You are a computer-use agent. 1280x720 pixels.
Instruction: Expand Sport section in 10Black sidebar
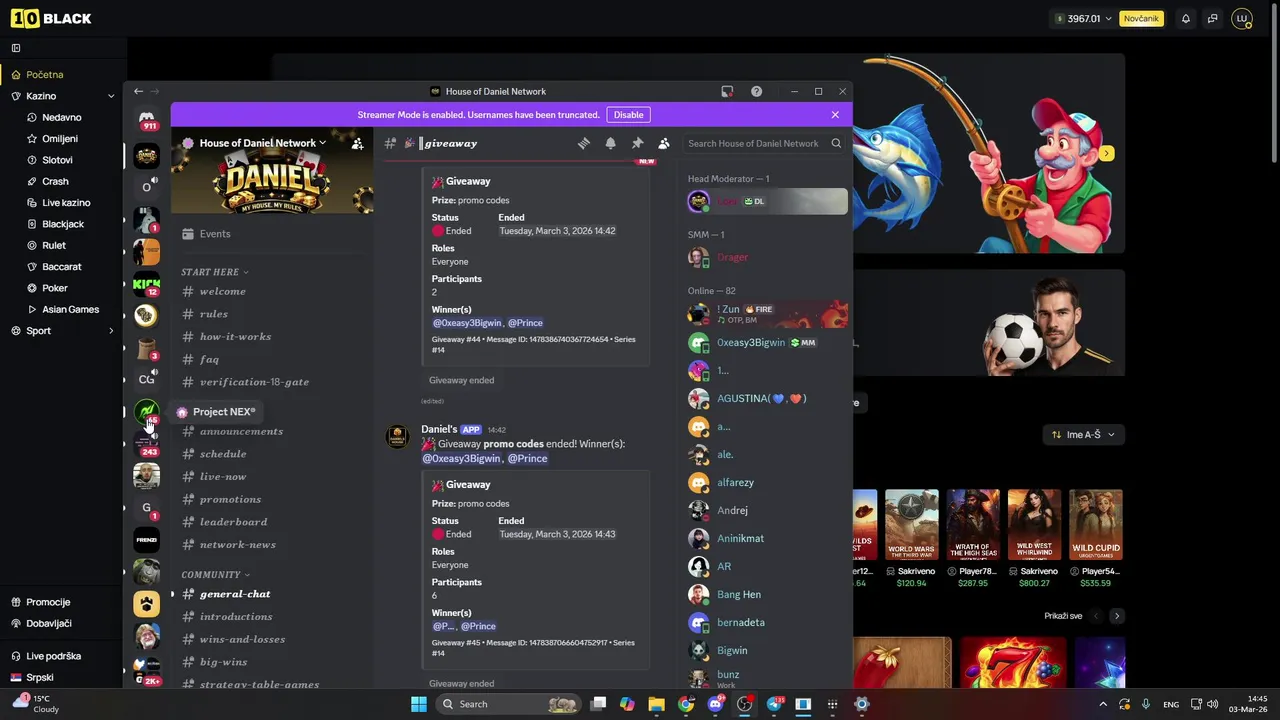coord(111,331)
